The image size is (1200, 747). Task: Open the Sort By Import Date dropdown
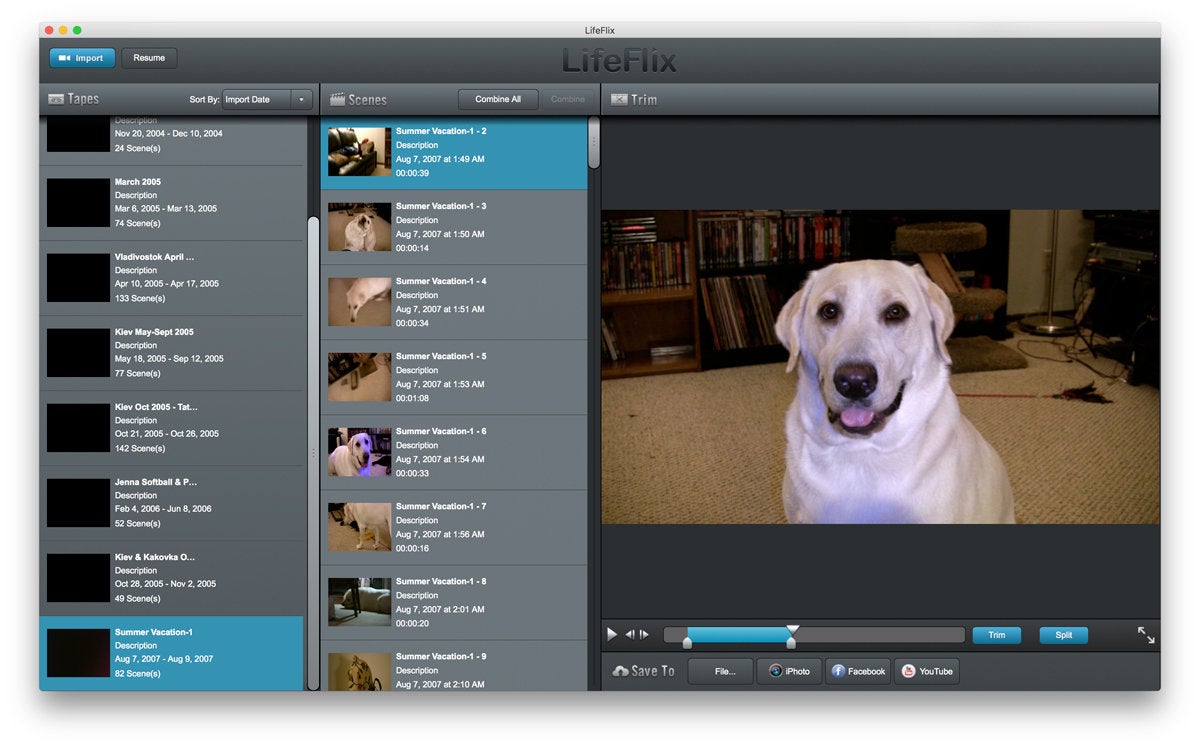[x=268, y=99]
